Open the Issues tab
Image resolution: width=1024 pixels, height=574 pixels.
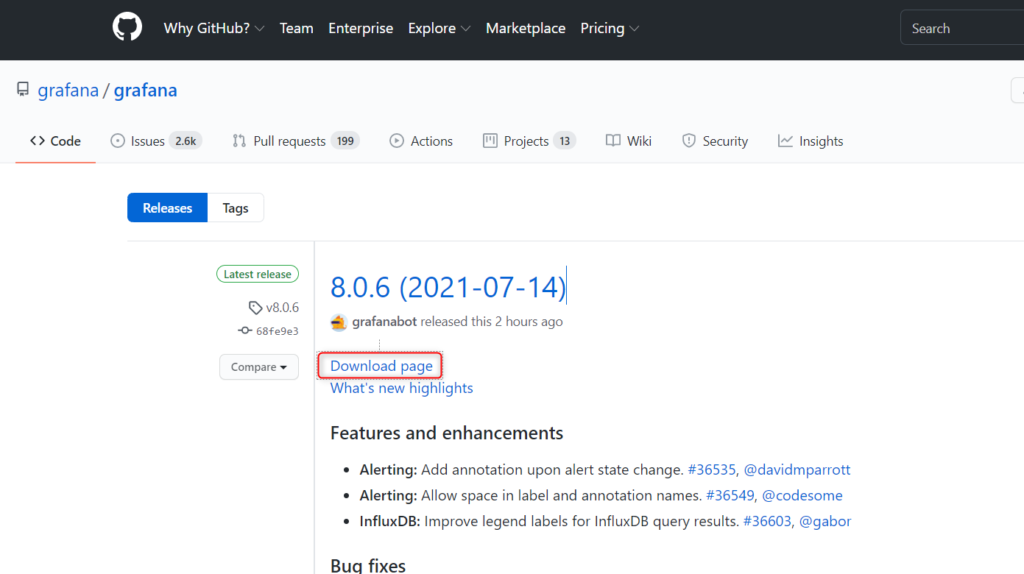(156, 141)
